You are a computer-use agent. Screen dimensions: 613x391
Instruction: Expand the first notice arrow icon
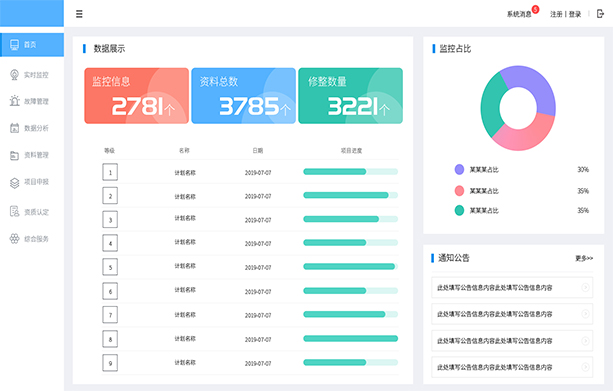pyautogui.click(x=585, y=287)
